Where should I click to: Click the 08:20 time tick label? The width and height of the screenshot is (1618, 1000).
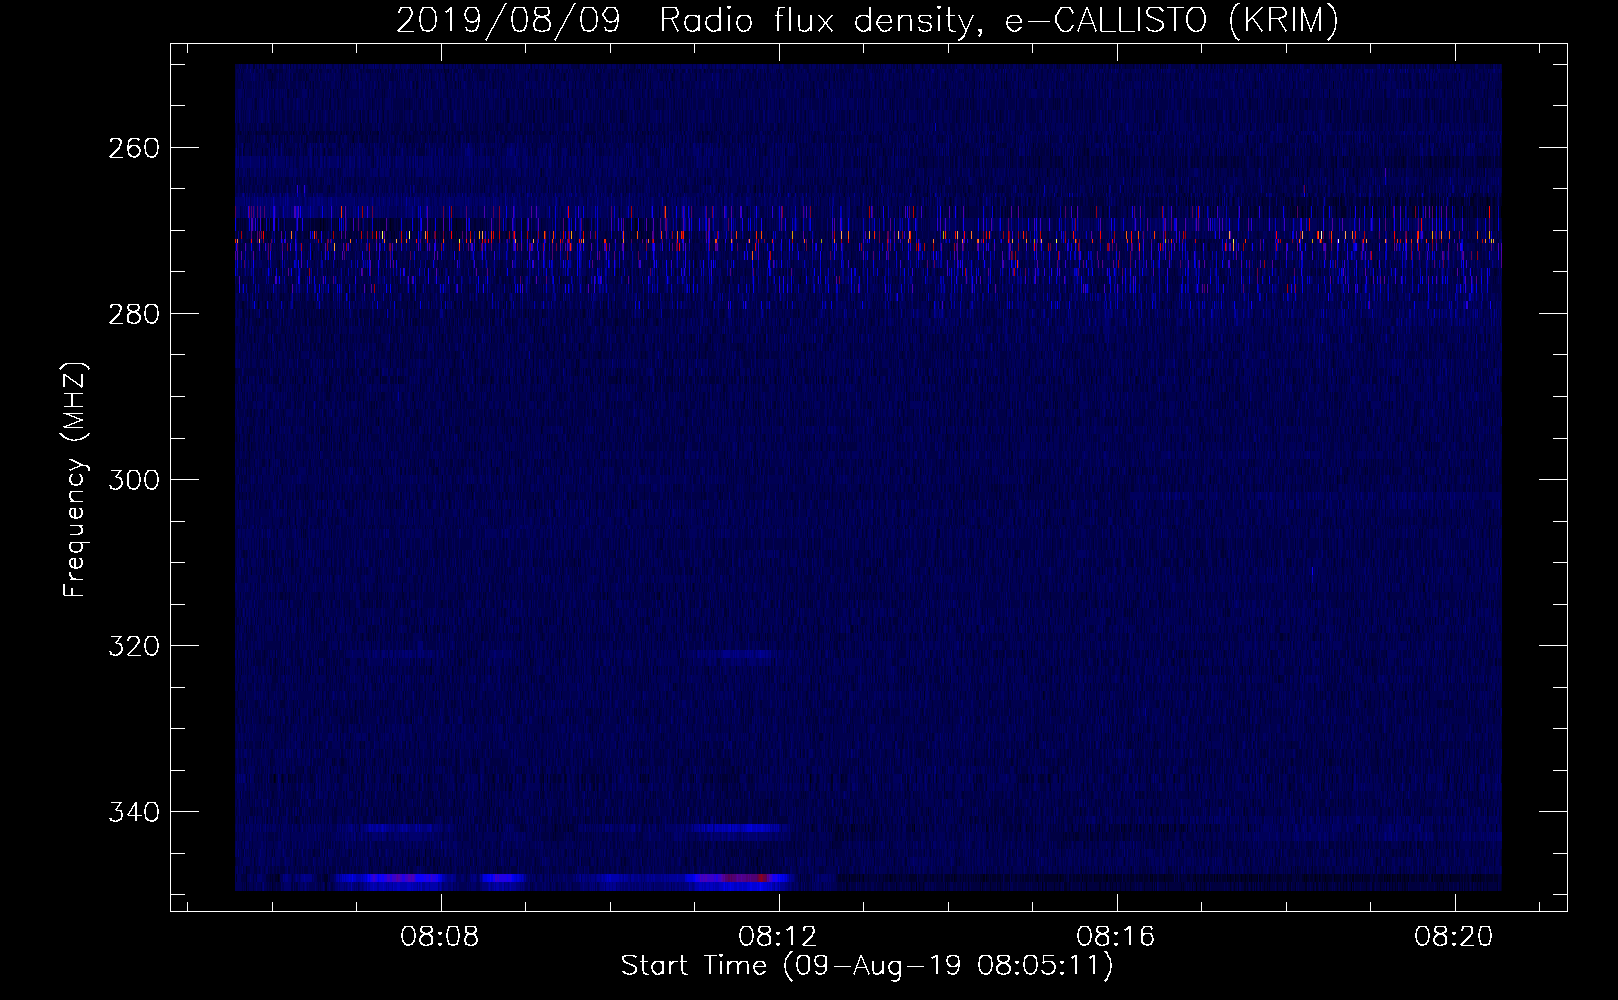[x=1454, y=936]
